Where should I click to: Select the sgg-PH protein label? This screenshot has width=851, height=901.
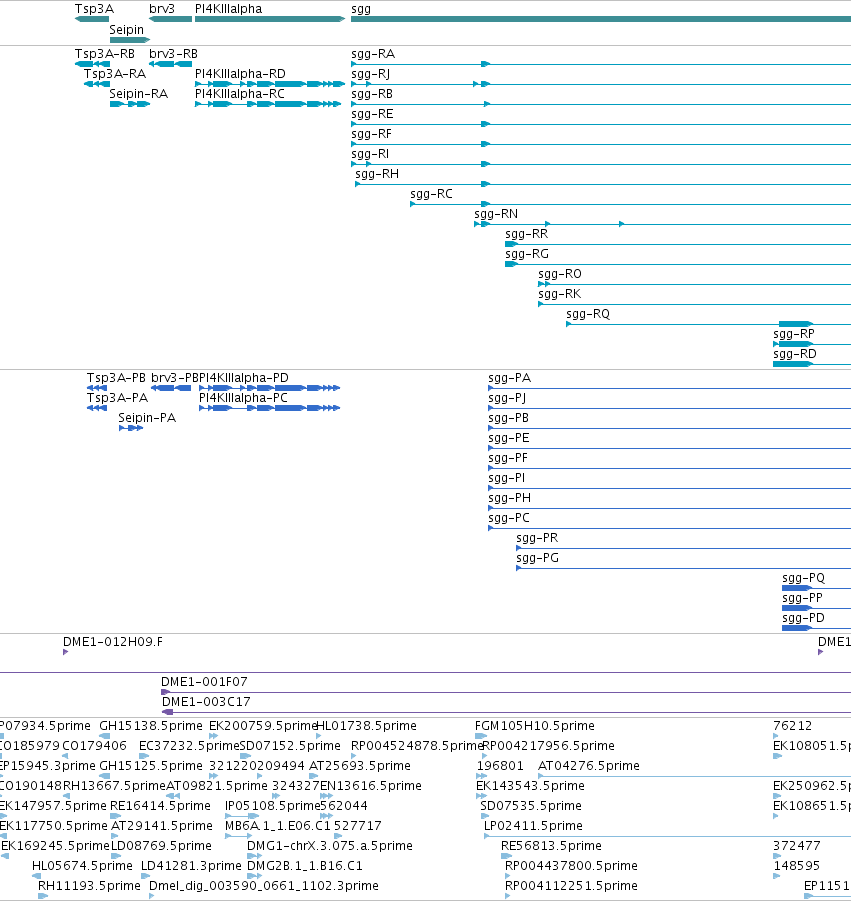click(x=509, y=498)
